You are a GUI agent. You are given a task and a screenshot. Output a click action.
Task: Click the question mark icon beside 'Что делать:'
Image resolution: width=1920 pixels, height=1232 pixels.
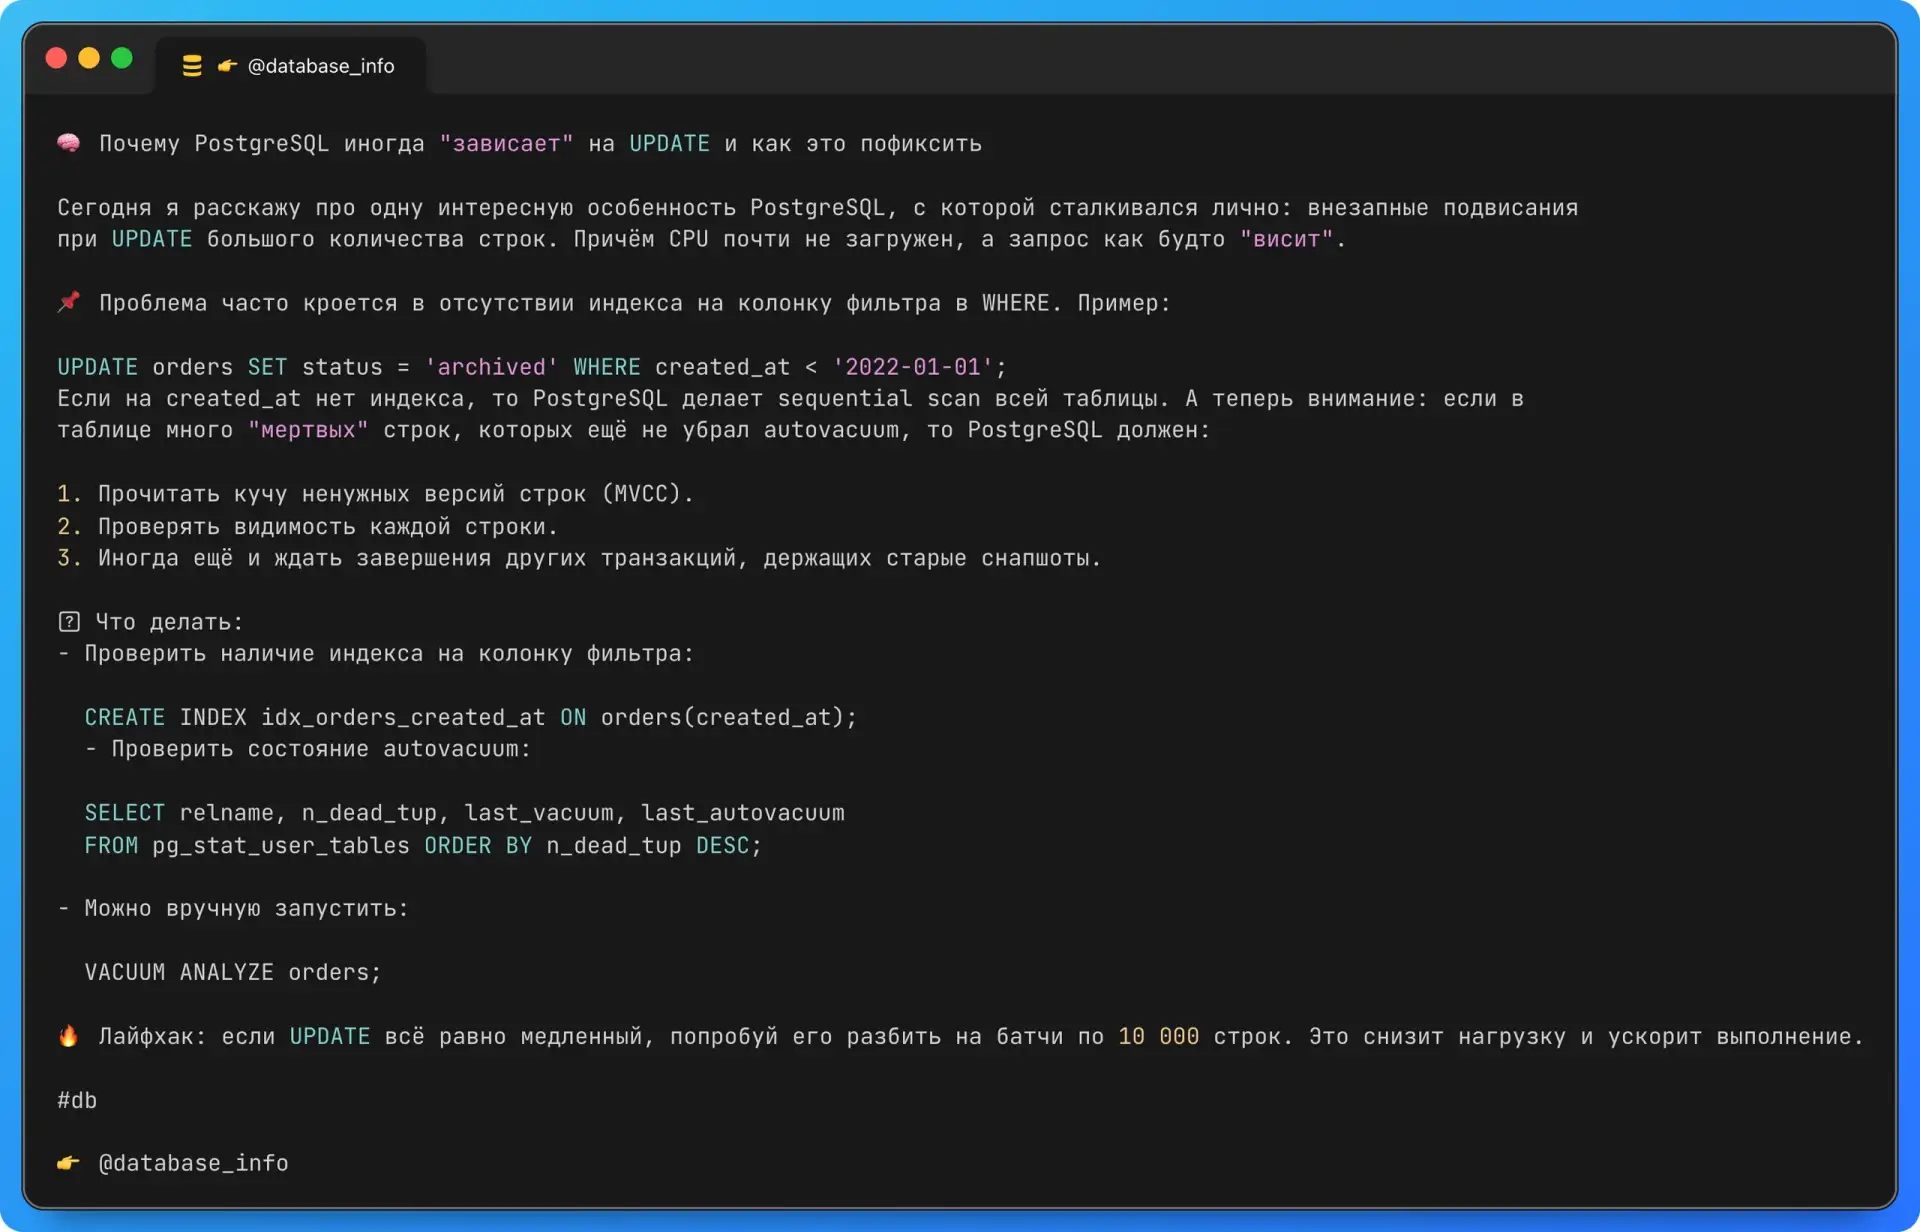point(69,621)
